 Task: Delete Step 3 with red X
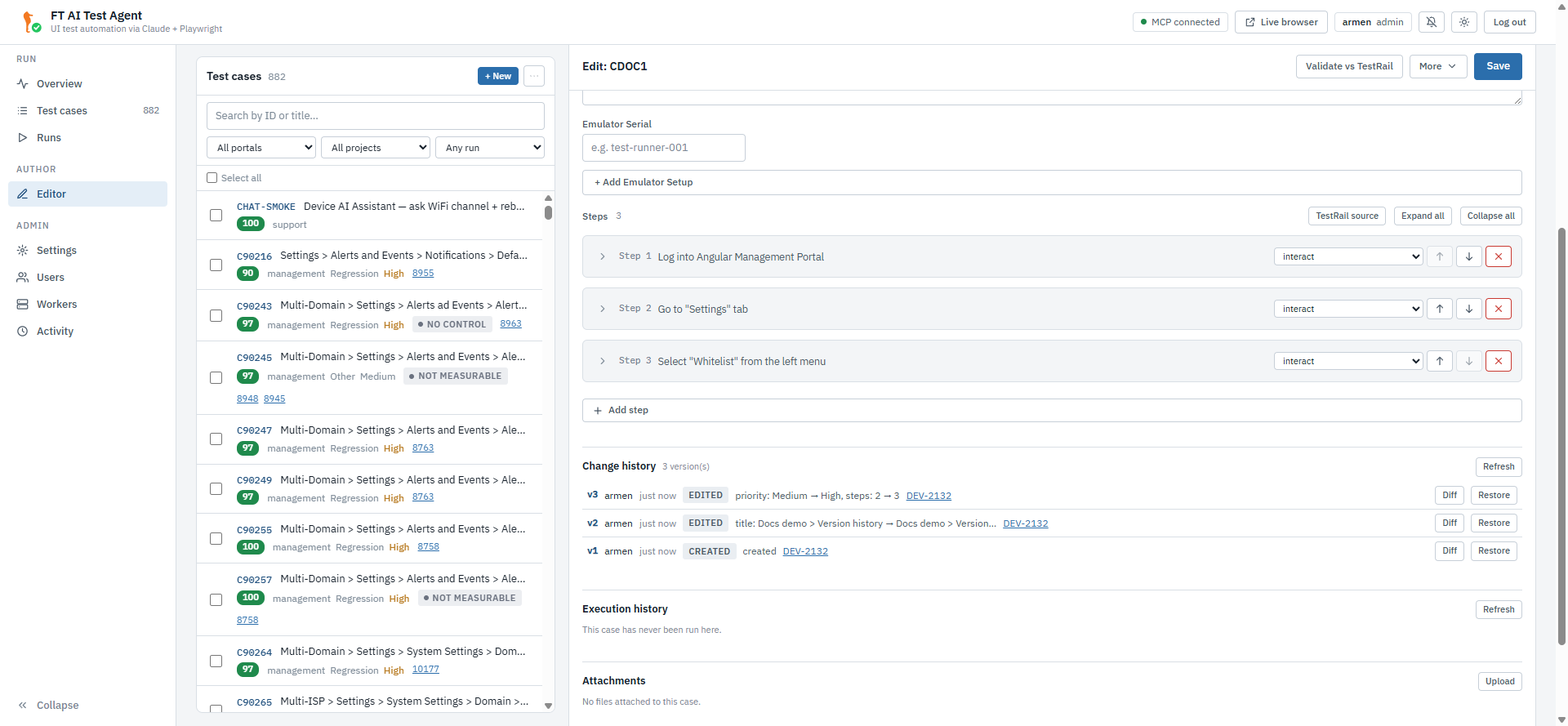[1498, 361]
